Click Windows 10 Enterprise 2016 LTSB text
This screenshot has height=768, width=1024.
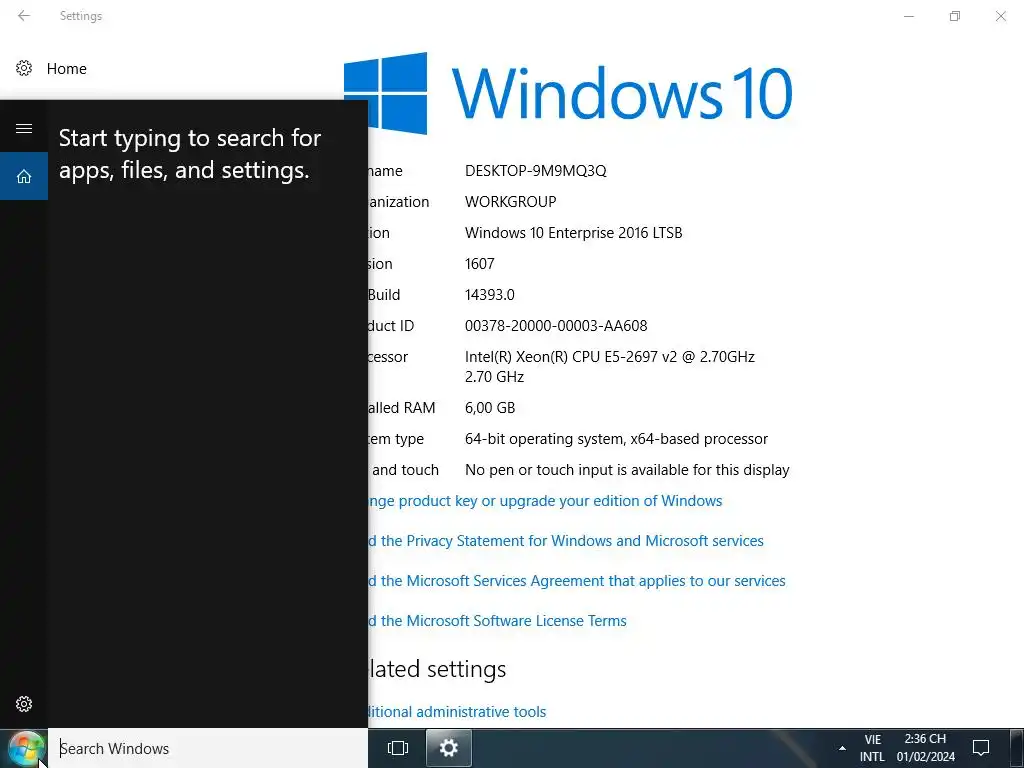(573, 232)
